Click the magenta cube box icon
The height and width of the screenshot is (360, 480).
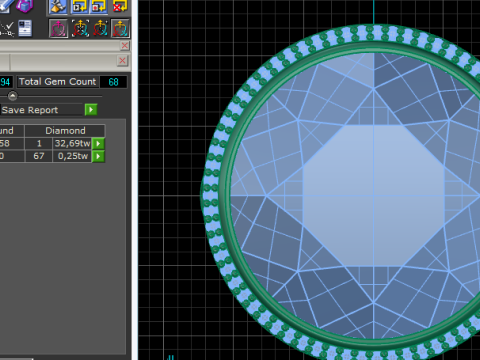coord(25,6)
